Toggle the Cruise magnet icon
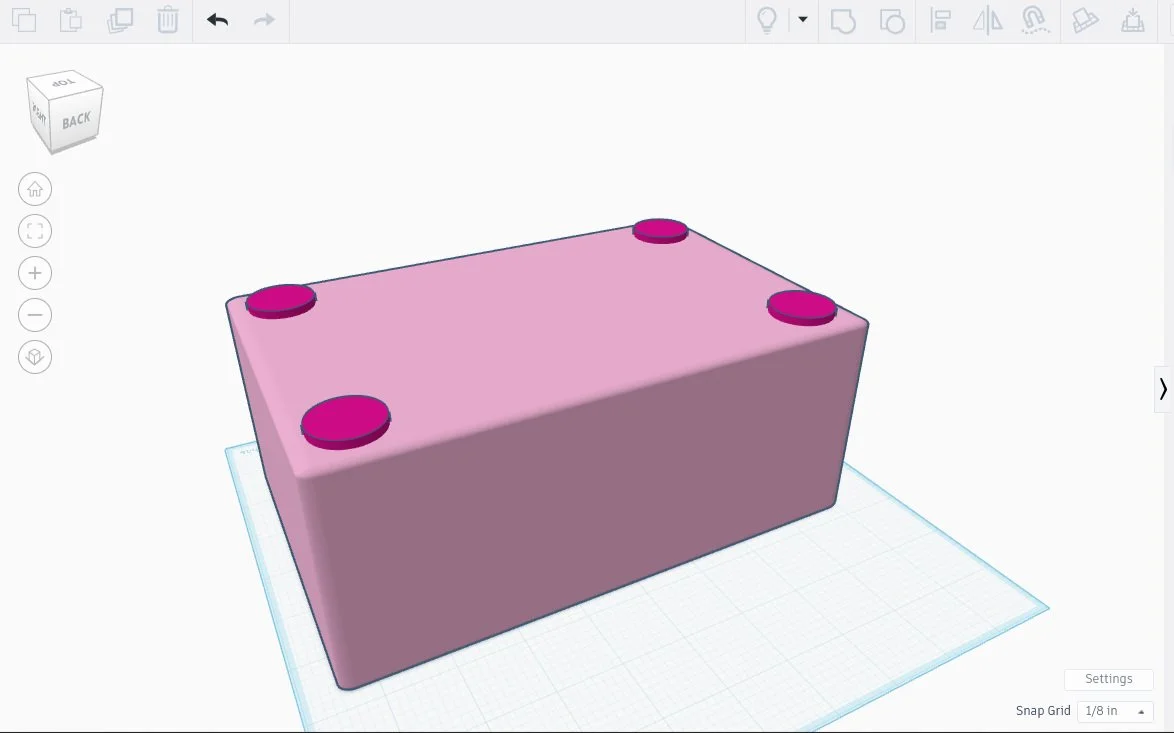Image resolution: width=1174 pixels, height=733 pixels. point(1035,20)
